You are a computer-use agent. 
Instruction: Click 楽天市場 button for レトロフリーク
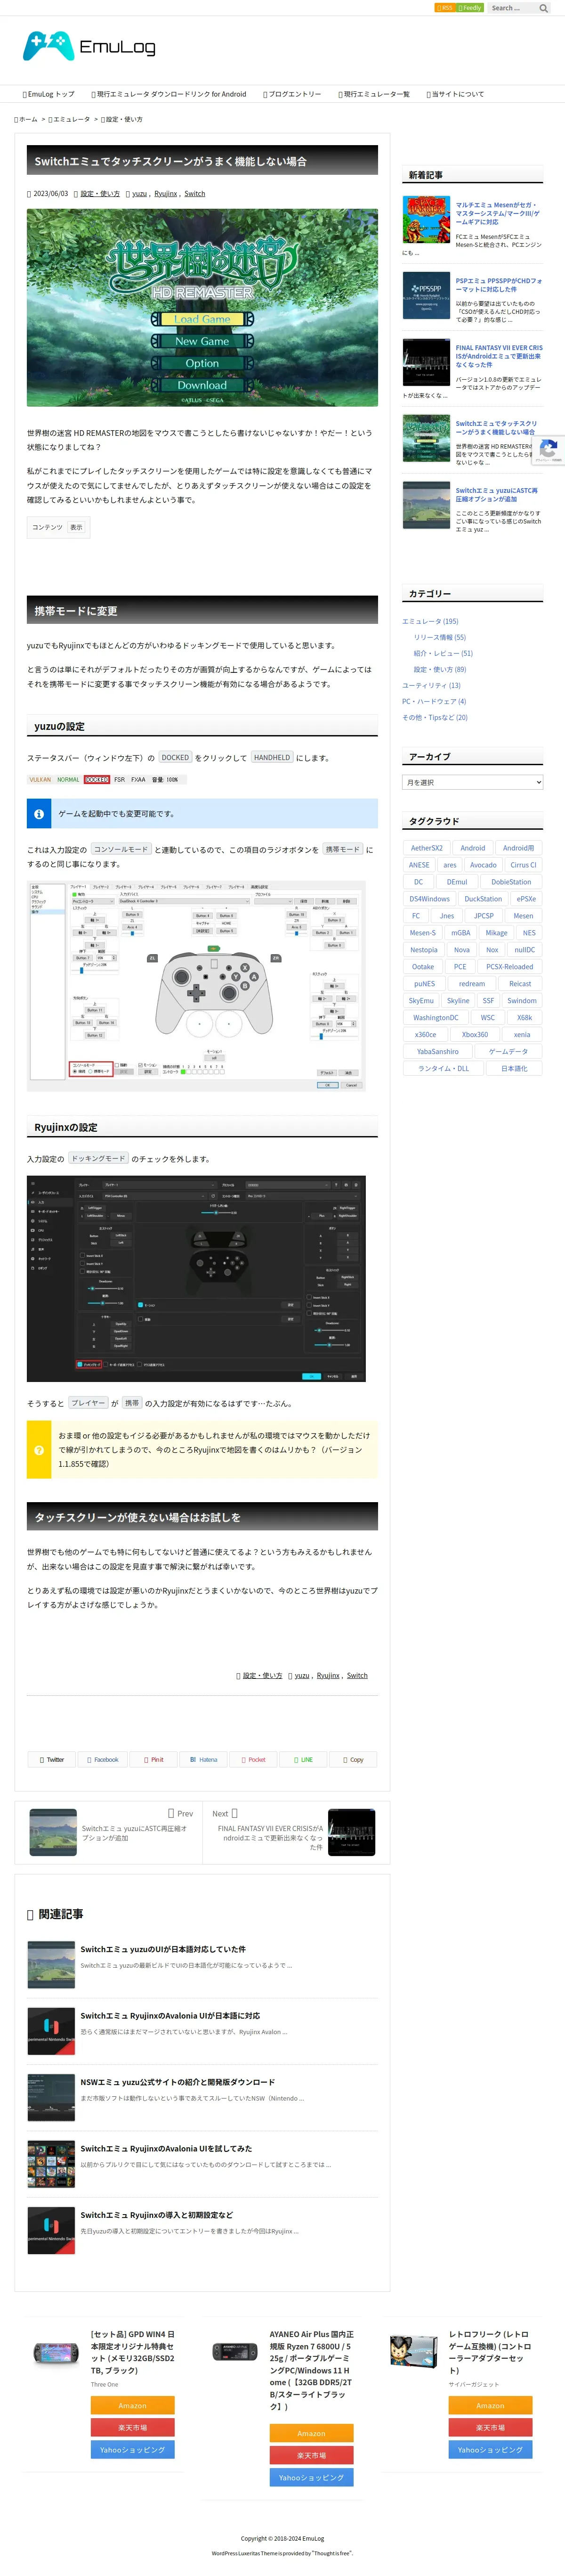pos(490,2428)
